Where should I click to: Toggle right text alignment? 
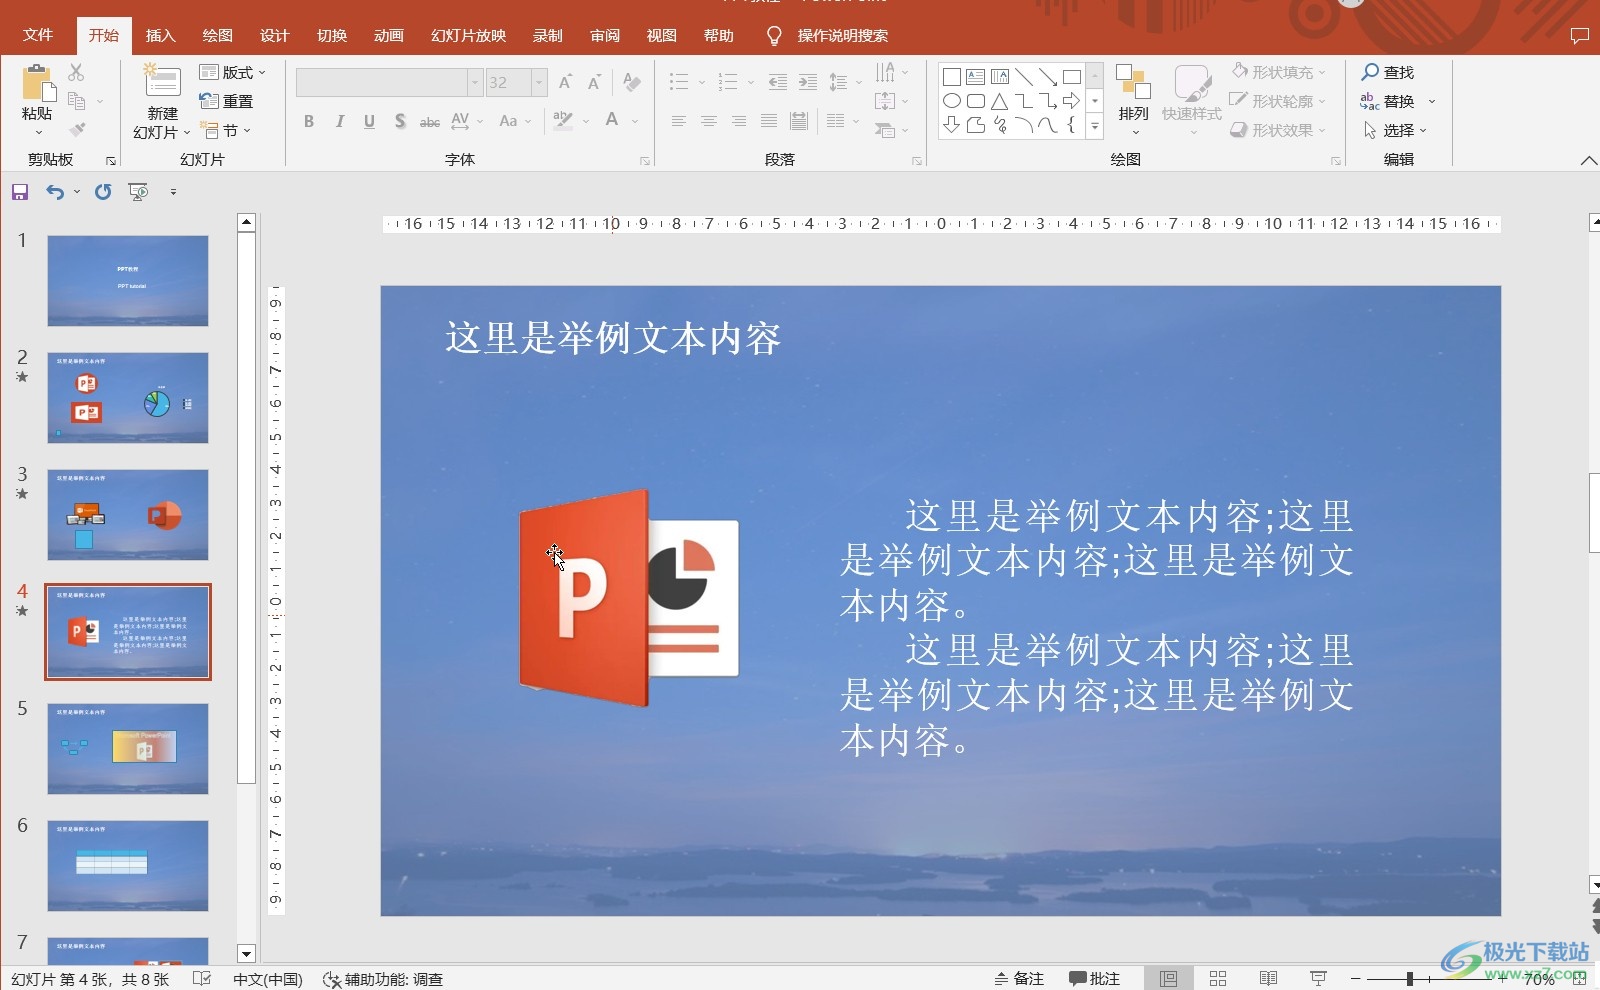(x=738, y=121)
